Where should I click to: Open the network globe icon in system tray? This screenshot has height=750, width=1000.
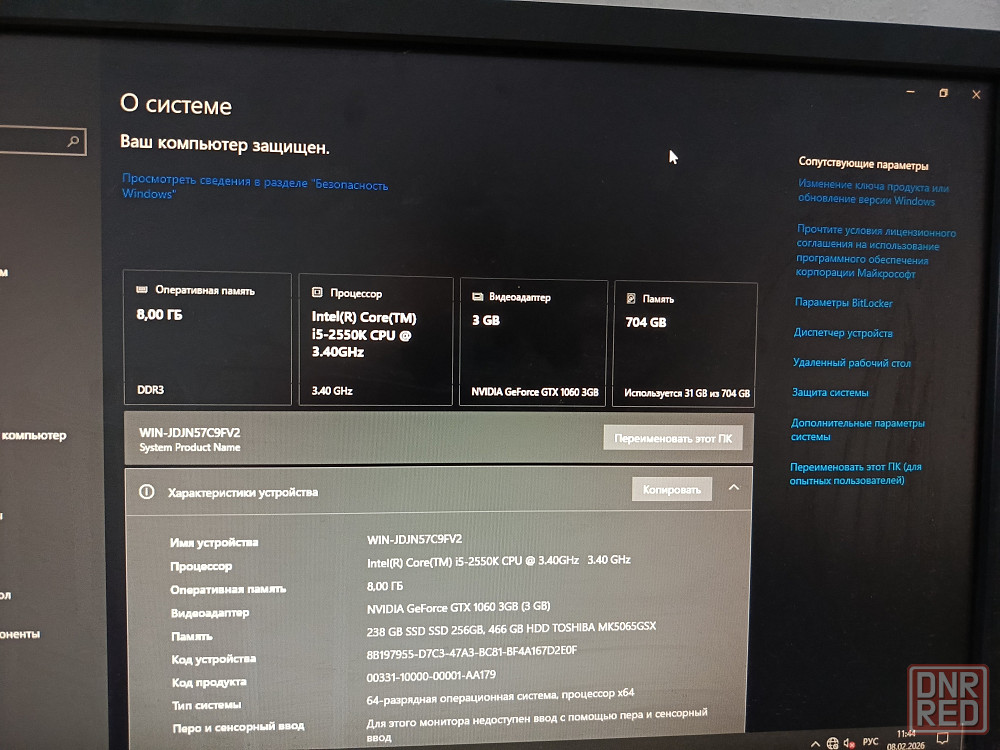[x=833, y=743]
